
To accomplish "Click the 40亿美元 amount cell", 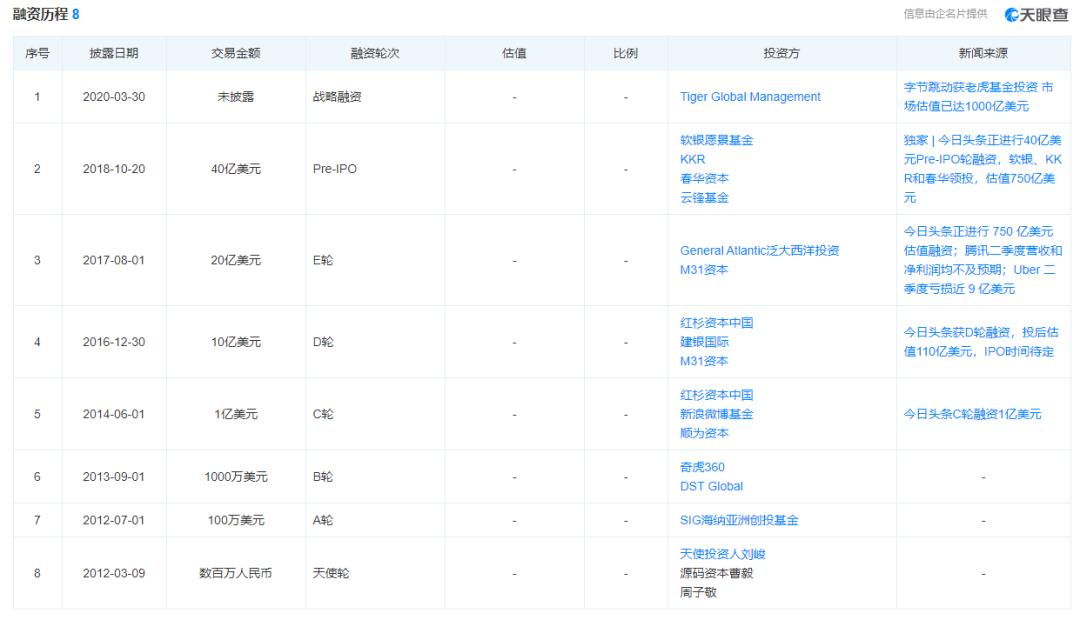I will tap(236, 169).
